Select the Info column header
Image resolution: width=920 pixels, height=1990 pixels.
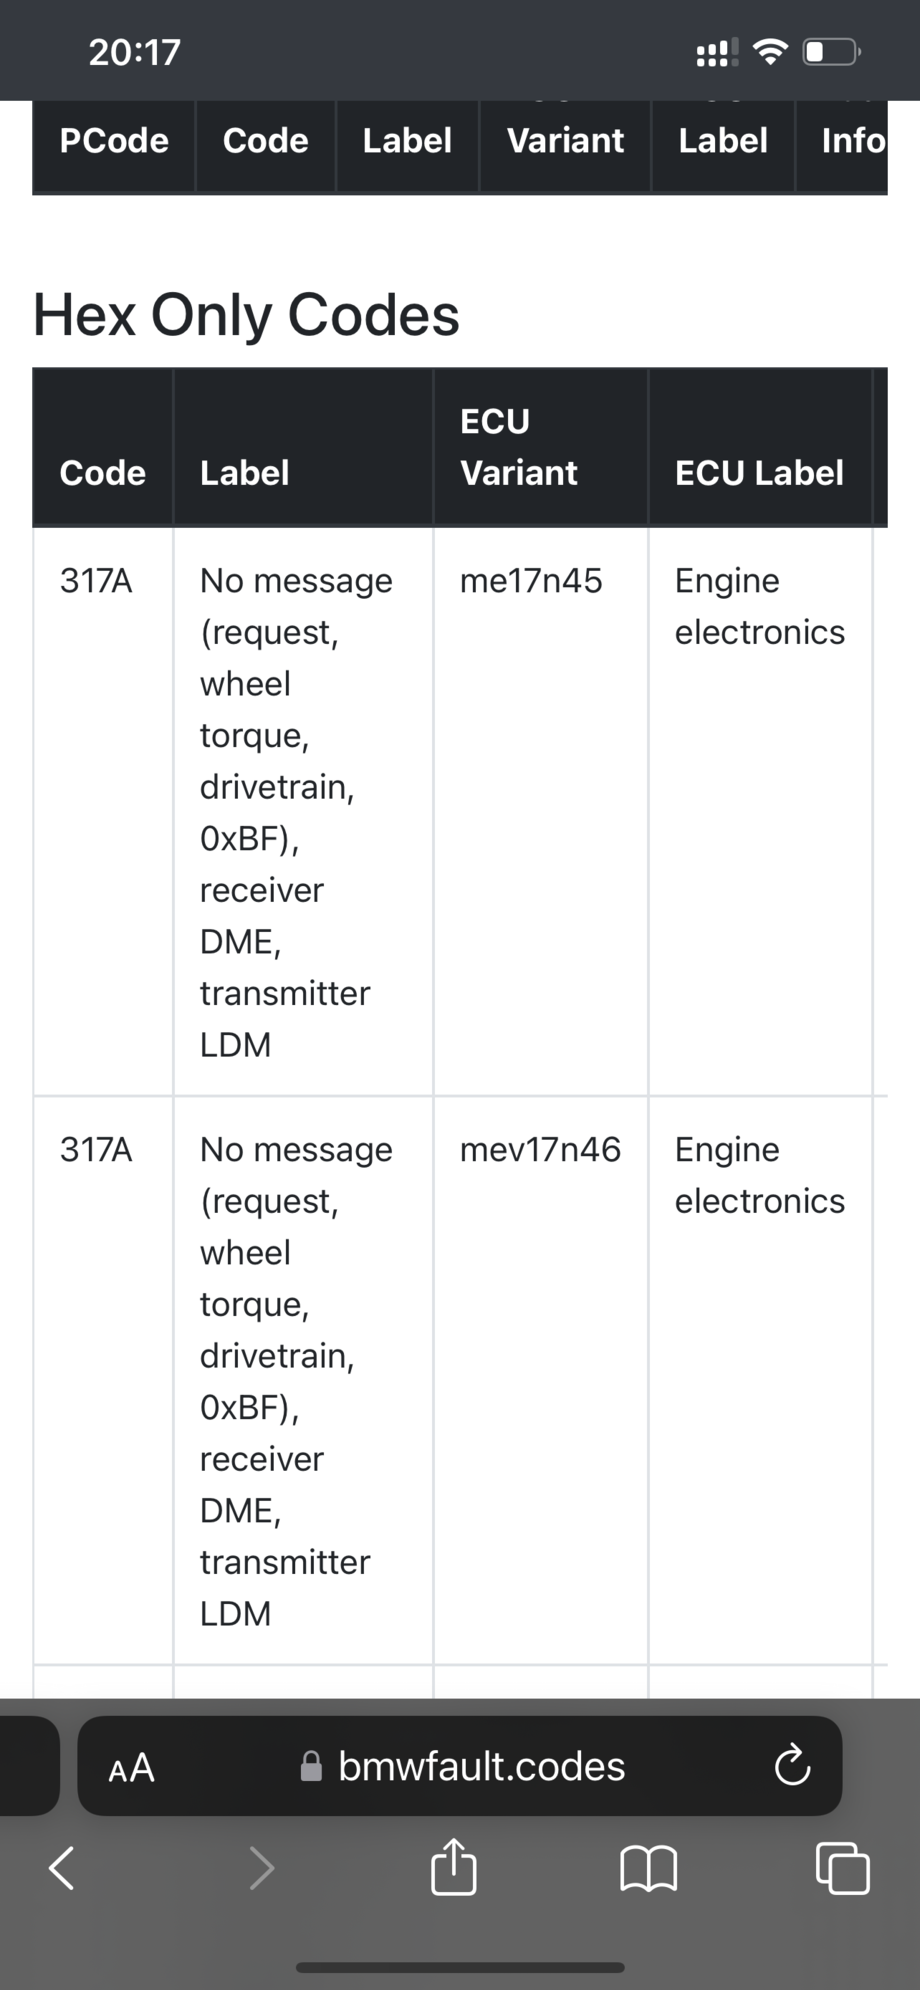(853, 141)
